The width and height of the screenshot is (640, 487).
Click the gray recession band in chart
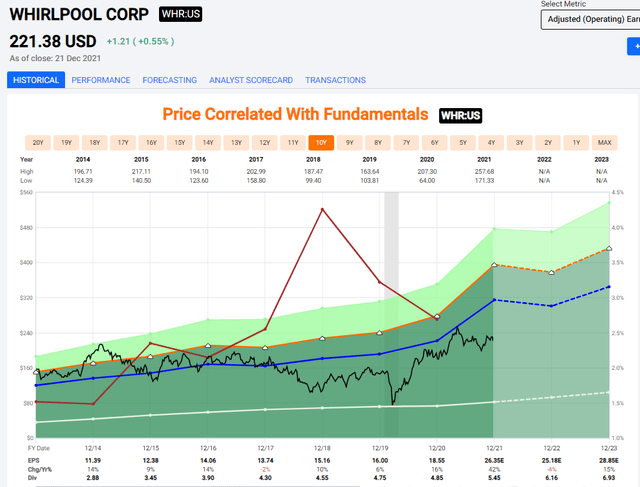click(x=391, y=314)
